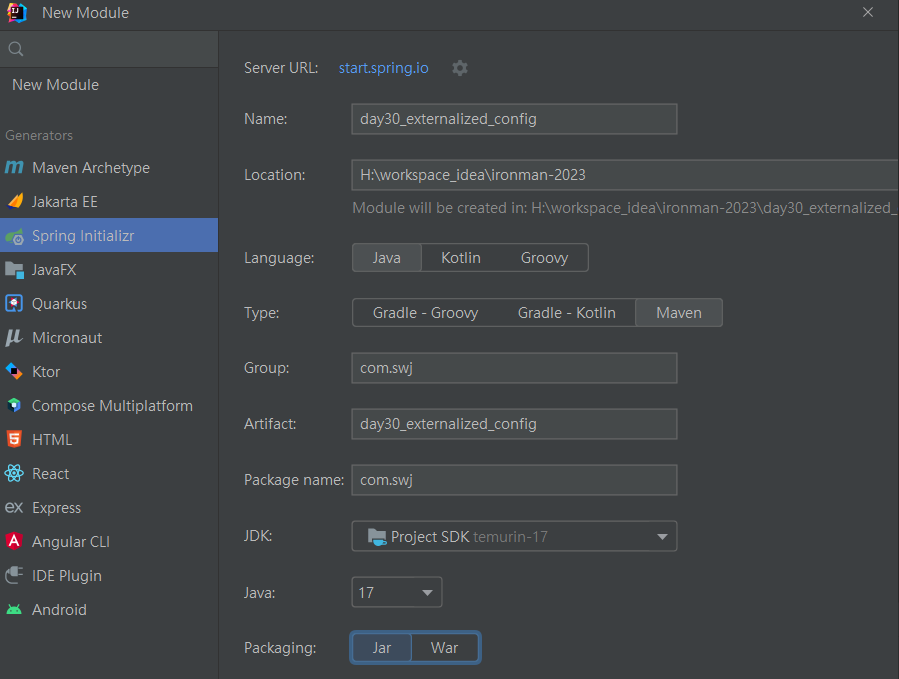Click the Compose Multiplatform icon
The width and height of the screenshot is (899, 679).
click(x=14, y=405)
